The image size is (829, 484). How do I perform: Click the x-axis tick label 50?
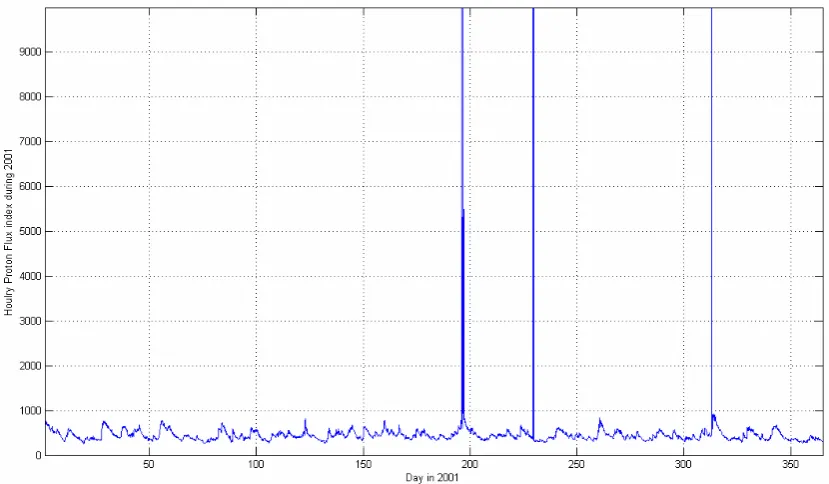[149, 464]
